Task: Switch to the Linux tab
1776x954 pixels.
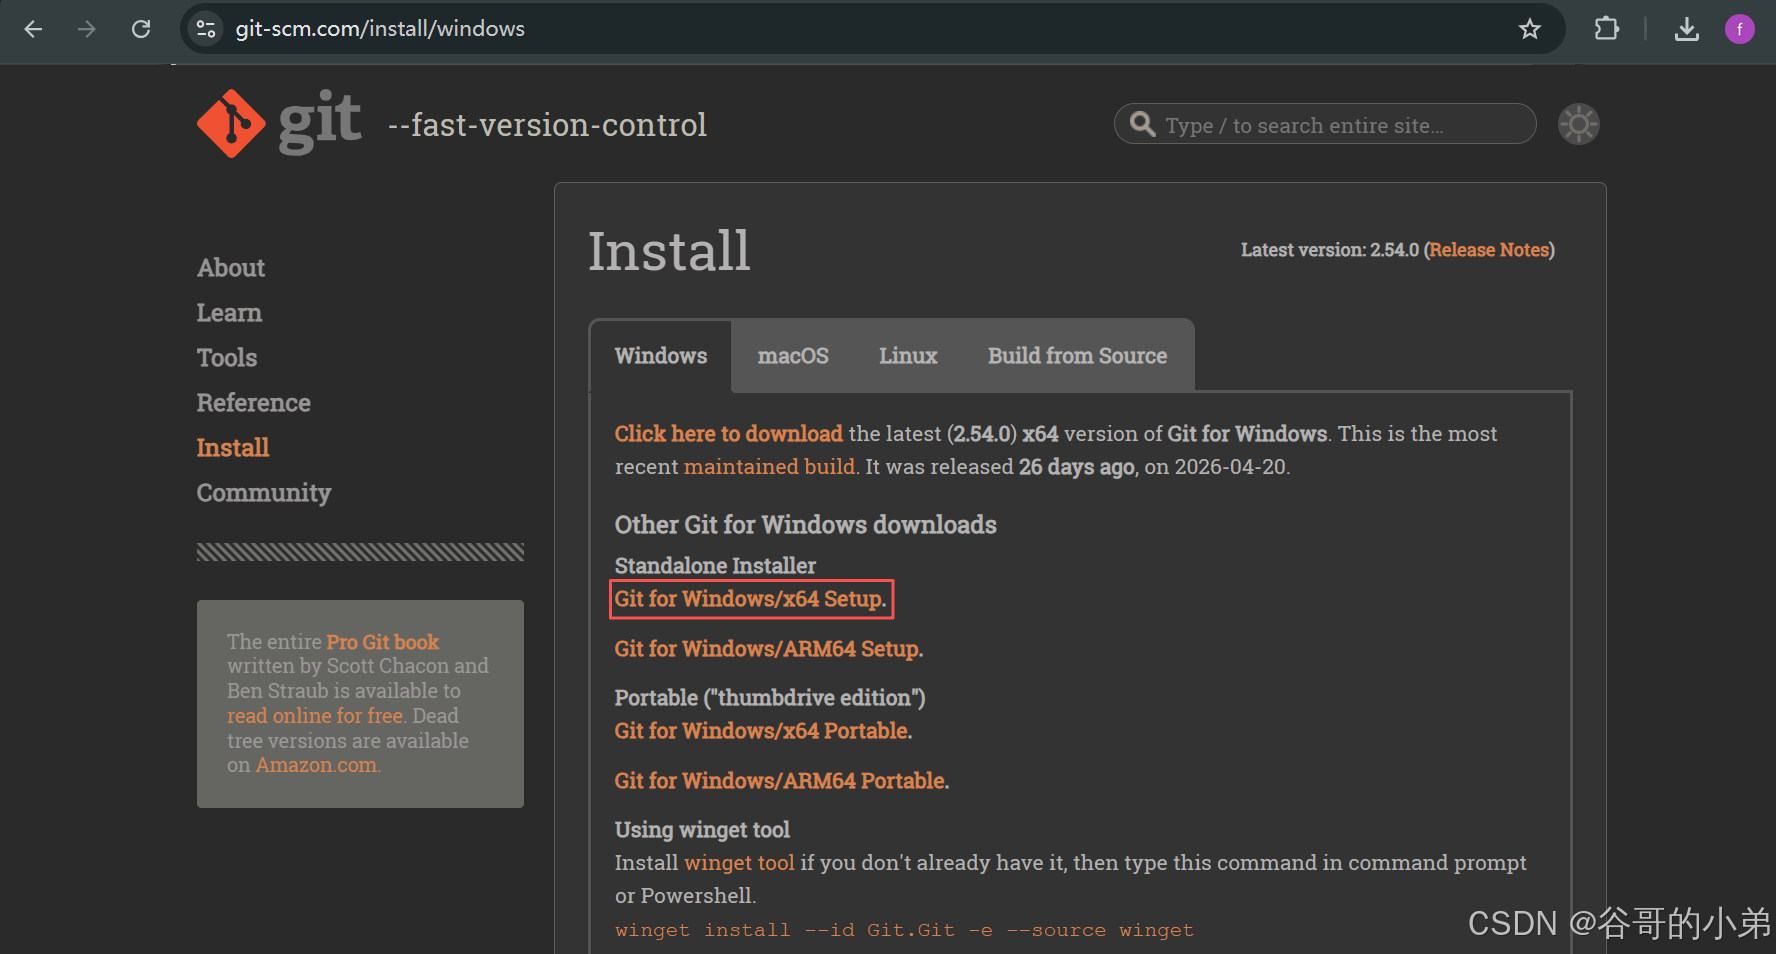Action: [908, 356]
